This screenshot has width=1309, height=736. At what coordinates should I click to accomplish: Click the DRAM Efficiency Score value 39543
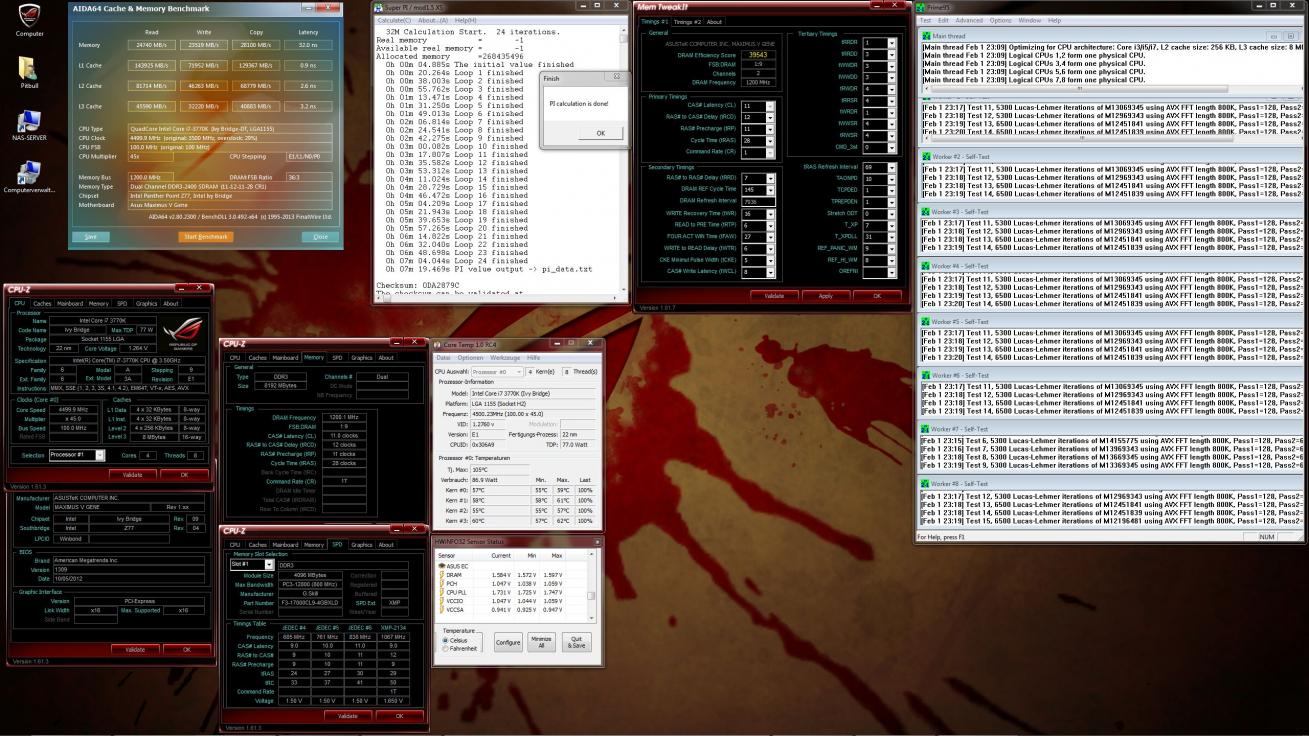pyautogui.click(x=760, y=55)
